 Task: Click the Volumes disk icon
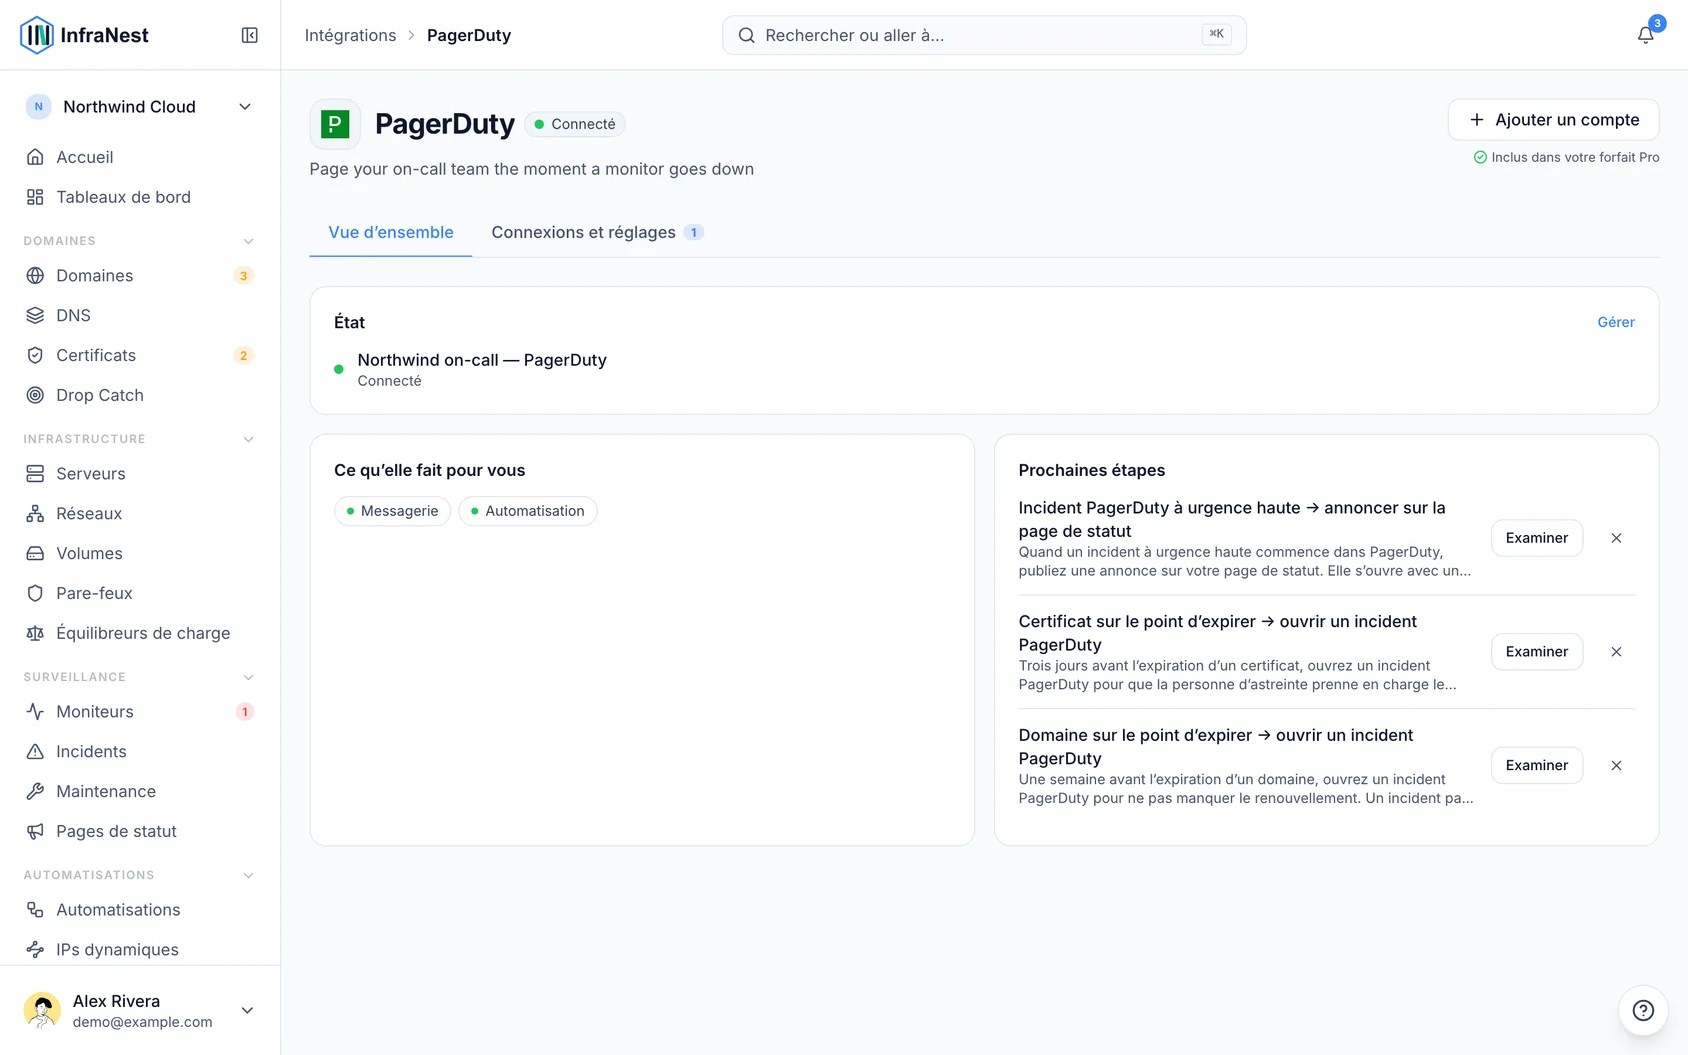[35, 553]
